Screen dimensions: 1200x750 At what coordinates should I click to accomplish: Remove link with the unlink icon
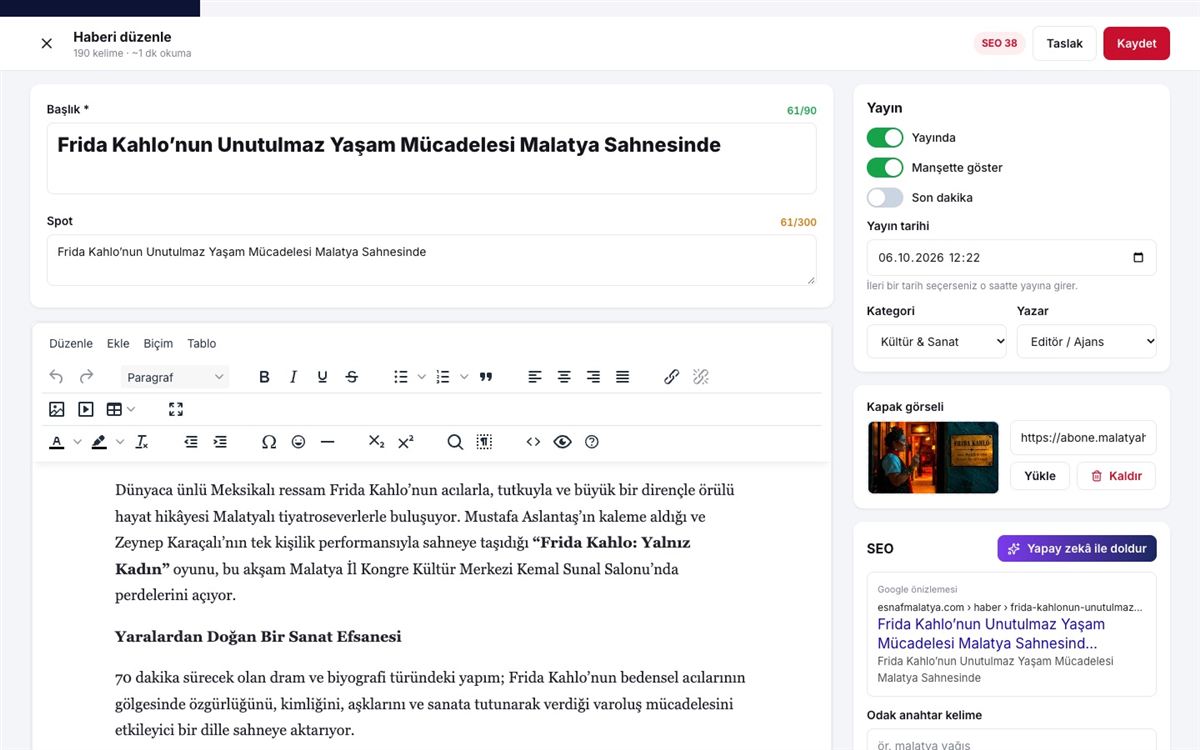point(700,377)
